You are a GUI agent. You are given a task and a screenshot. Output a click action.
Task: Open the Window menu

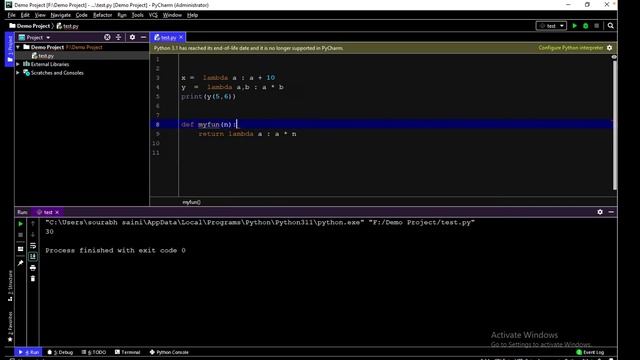pyautogui.click(x=172, y=15)
